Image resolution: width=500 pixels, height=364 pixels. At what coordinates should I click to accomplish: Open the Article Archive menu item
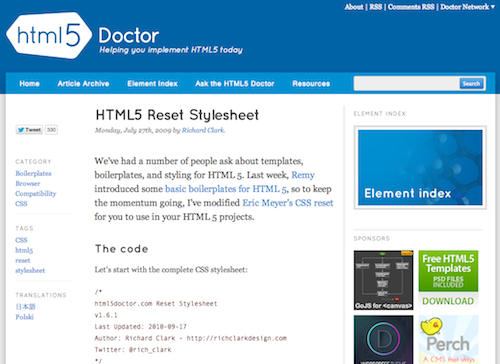83,84
